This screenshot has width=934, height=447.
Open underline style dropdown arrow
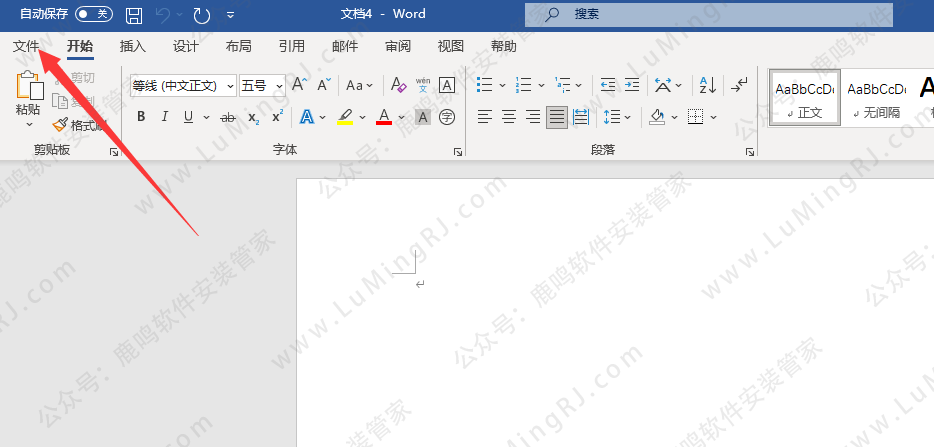point(206,117)
